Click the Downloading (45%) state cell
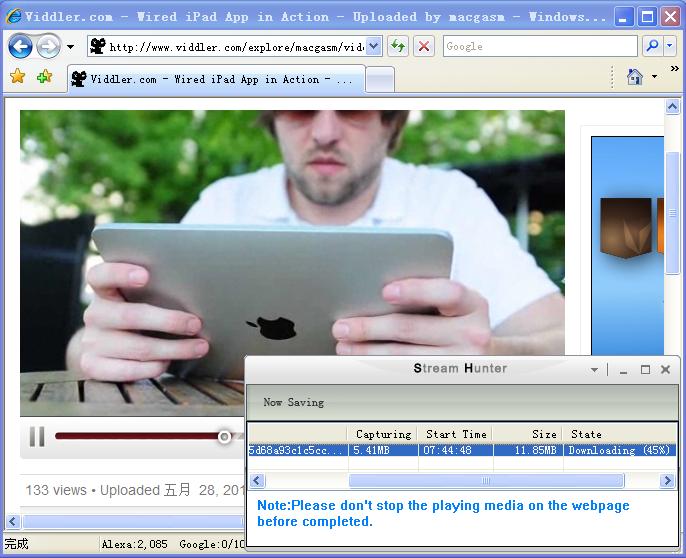This screenshot has height=558, width=686. [x=620, y=450]
